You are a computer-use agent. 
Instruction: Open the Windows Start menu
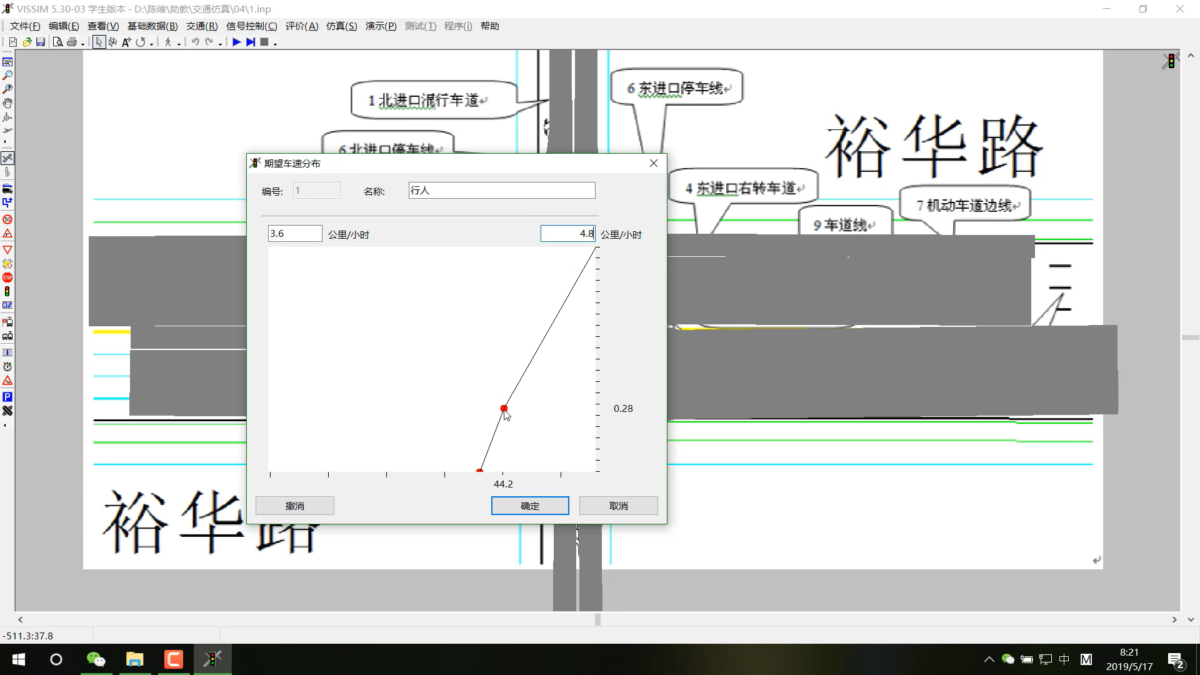[x=18, y=659]
